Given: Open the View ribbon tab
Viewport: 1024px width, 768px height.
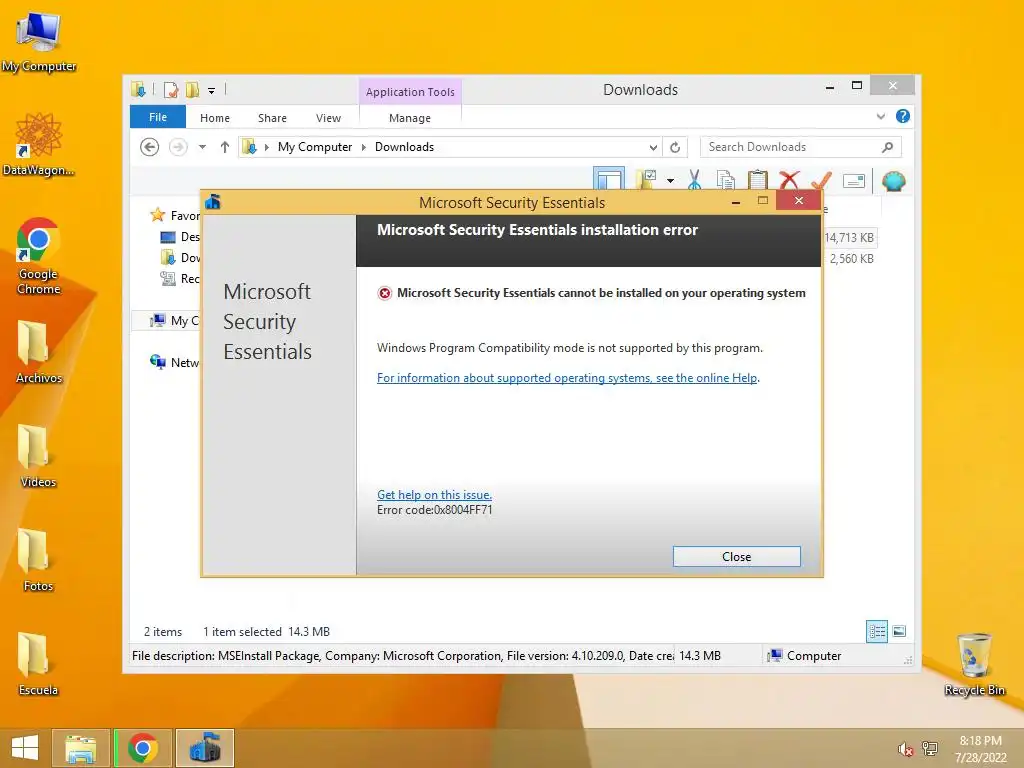Looking at the screenshot, I should pyautogui.click(x=328, y=118).
